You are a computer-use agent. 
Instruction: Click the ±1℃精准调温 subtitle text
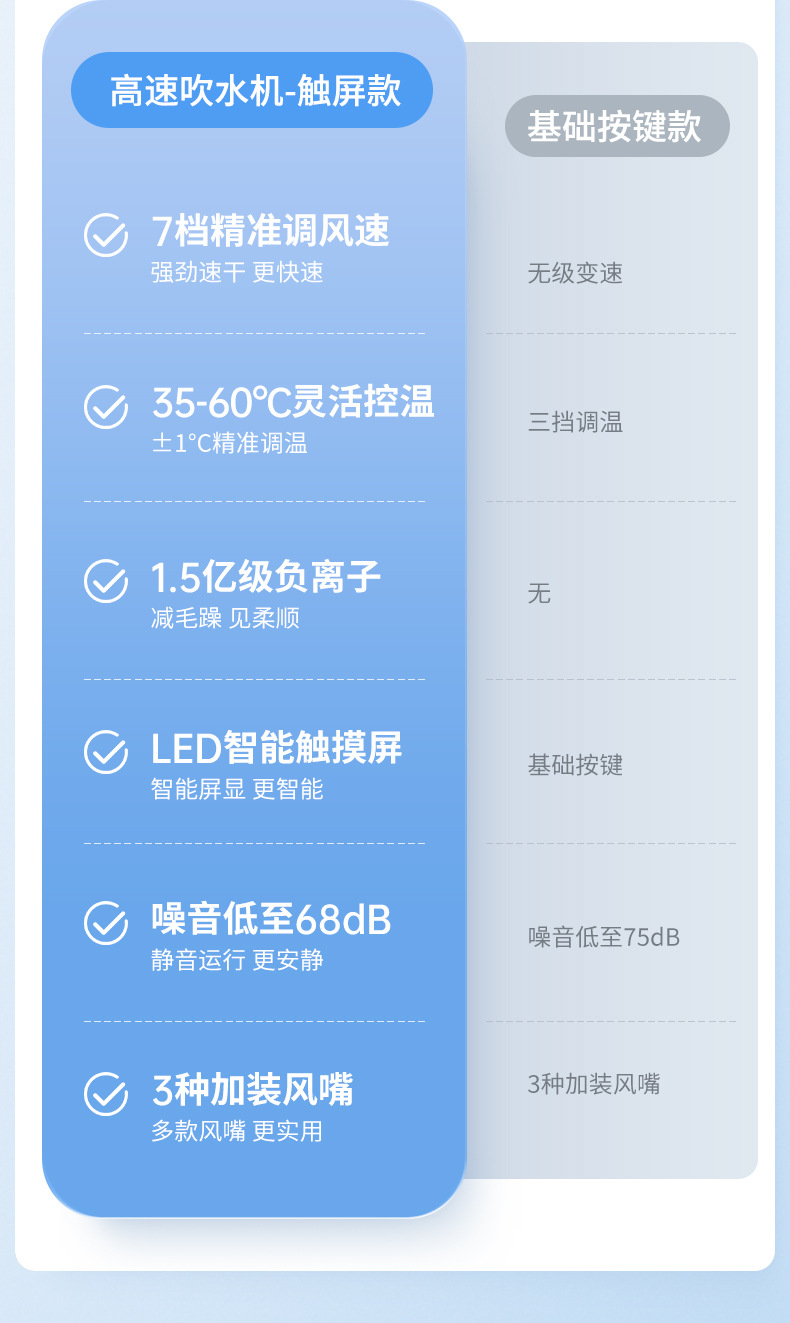pos(229,444)
